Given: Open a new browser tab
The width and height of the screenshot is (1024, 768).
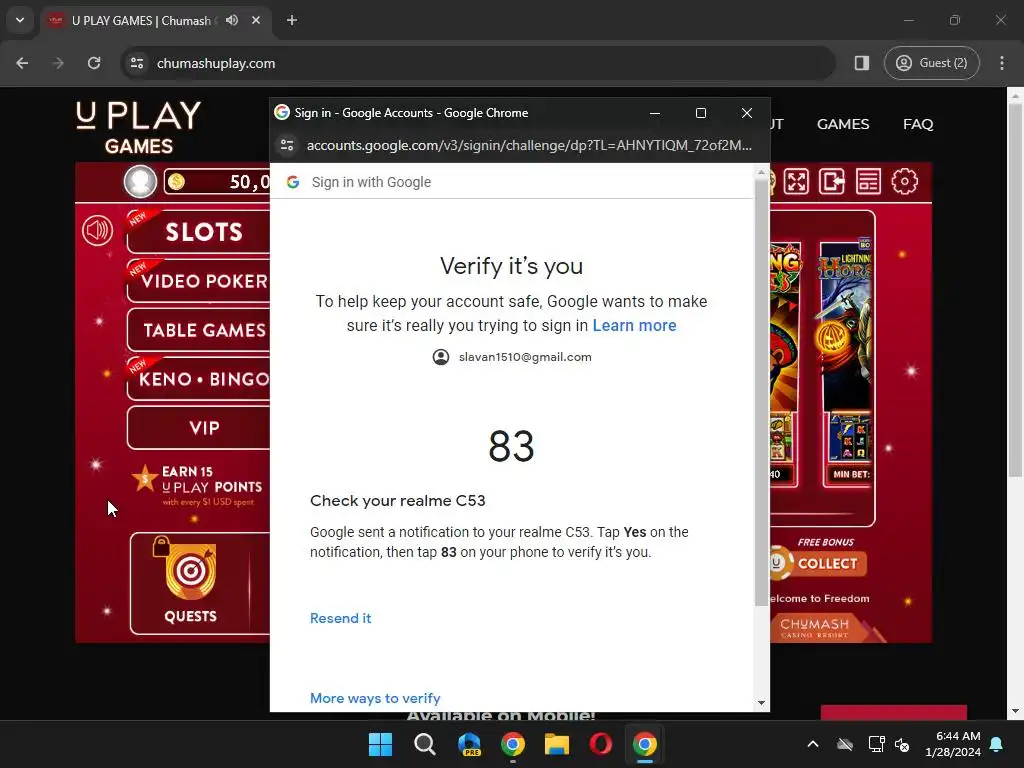Looking at the screenshot, I should (x=292, y=20).
